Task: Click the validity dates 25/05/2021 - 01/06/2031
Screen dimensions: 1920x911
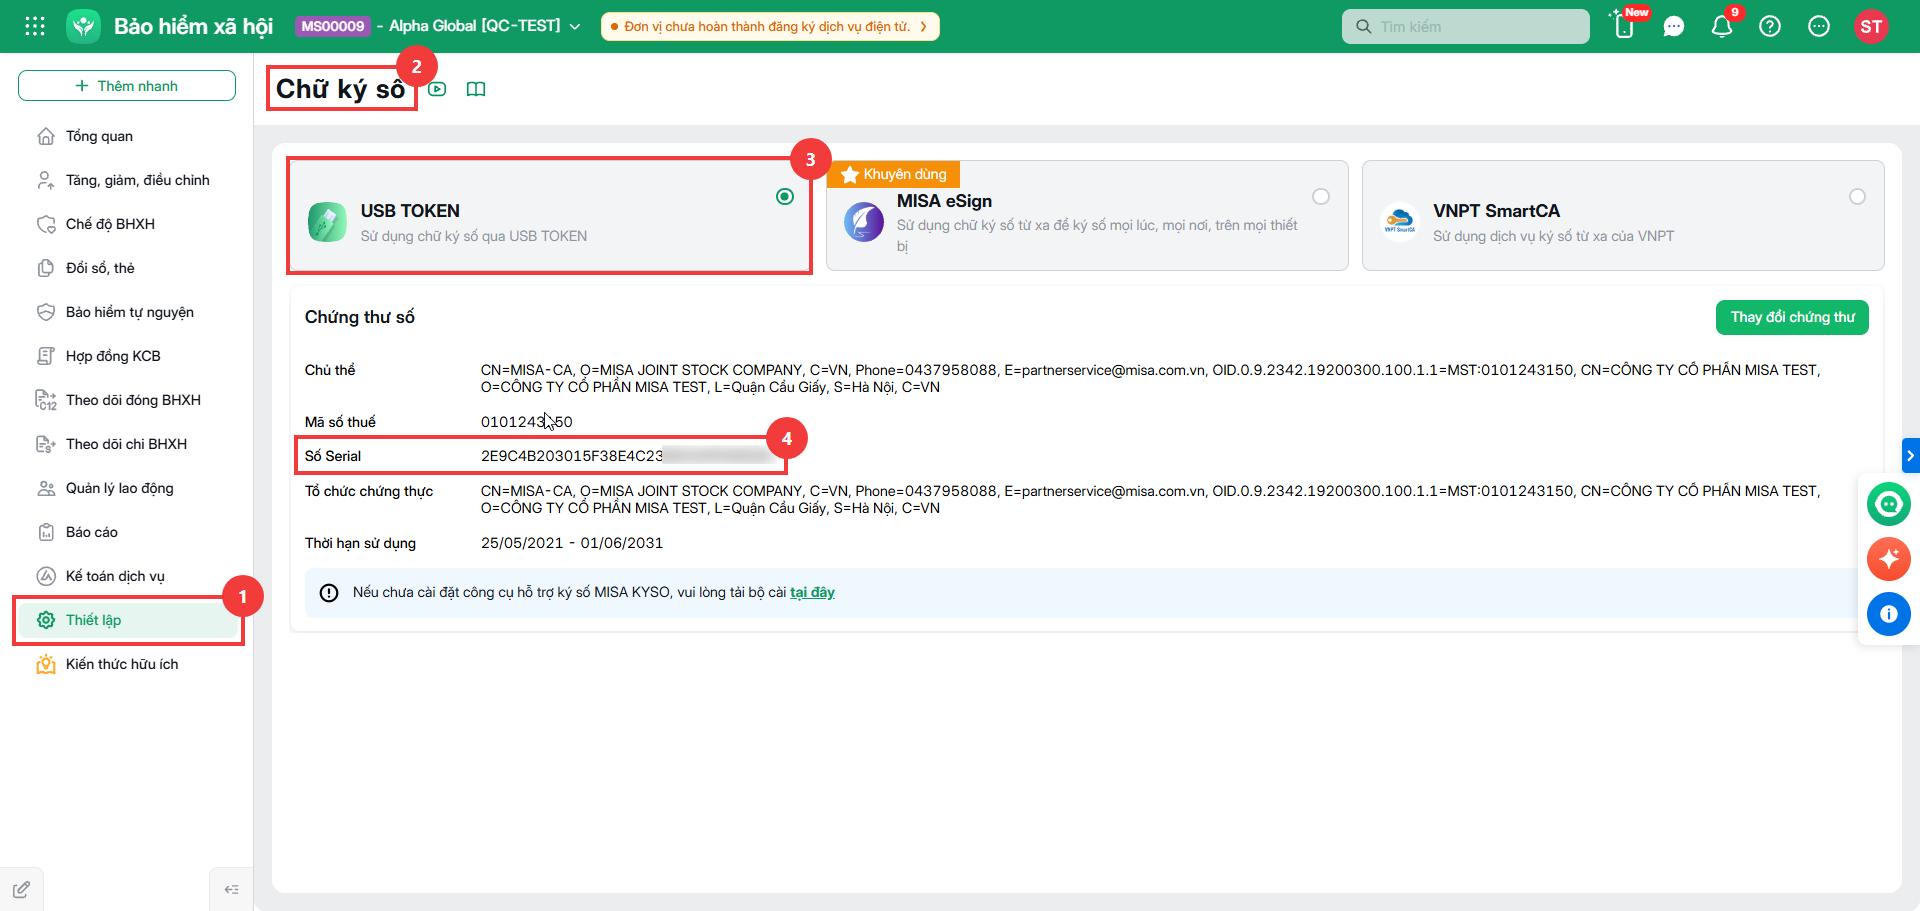Action: point(572,543)
